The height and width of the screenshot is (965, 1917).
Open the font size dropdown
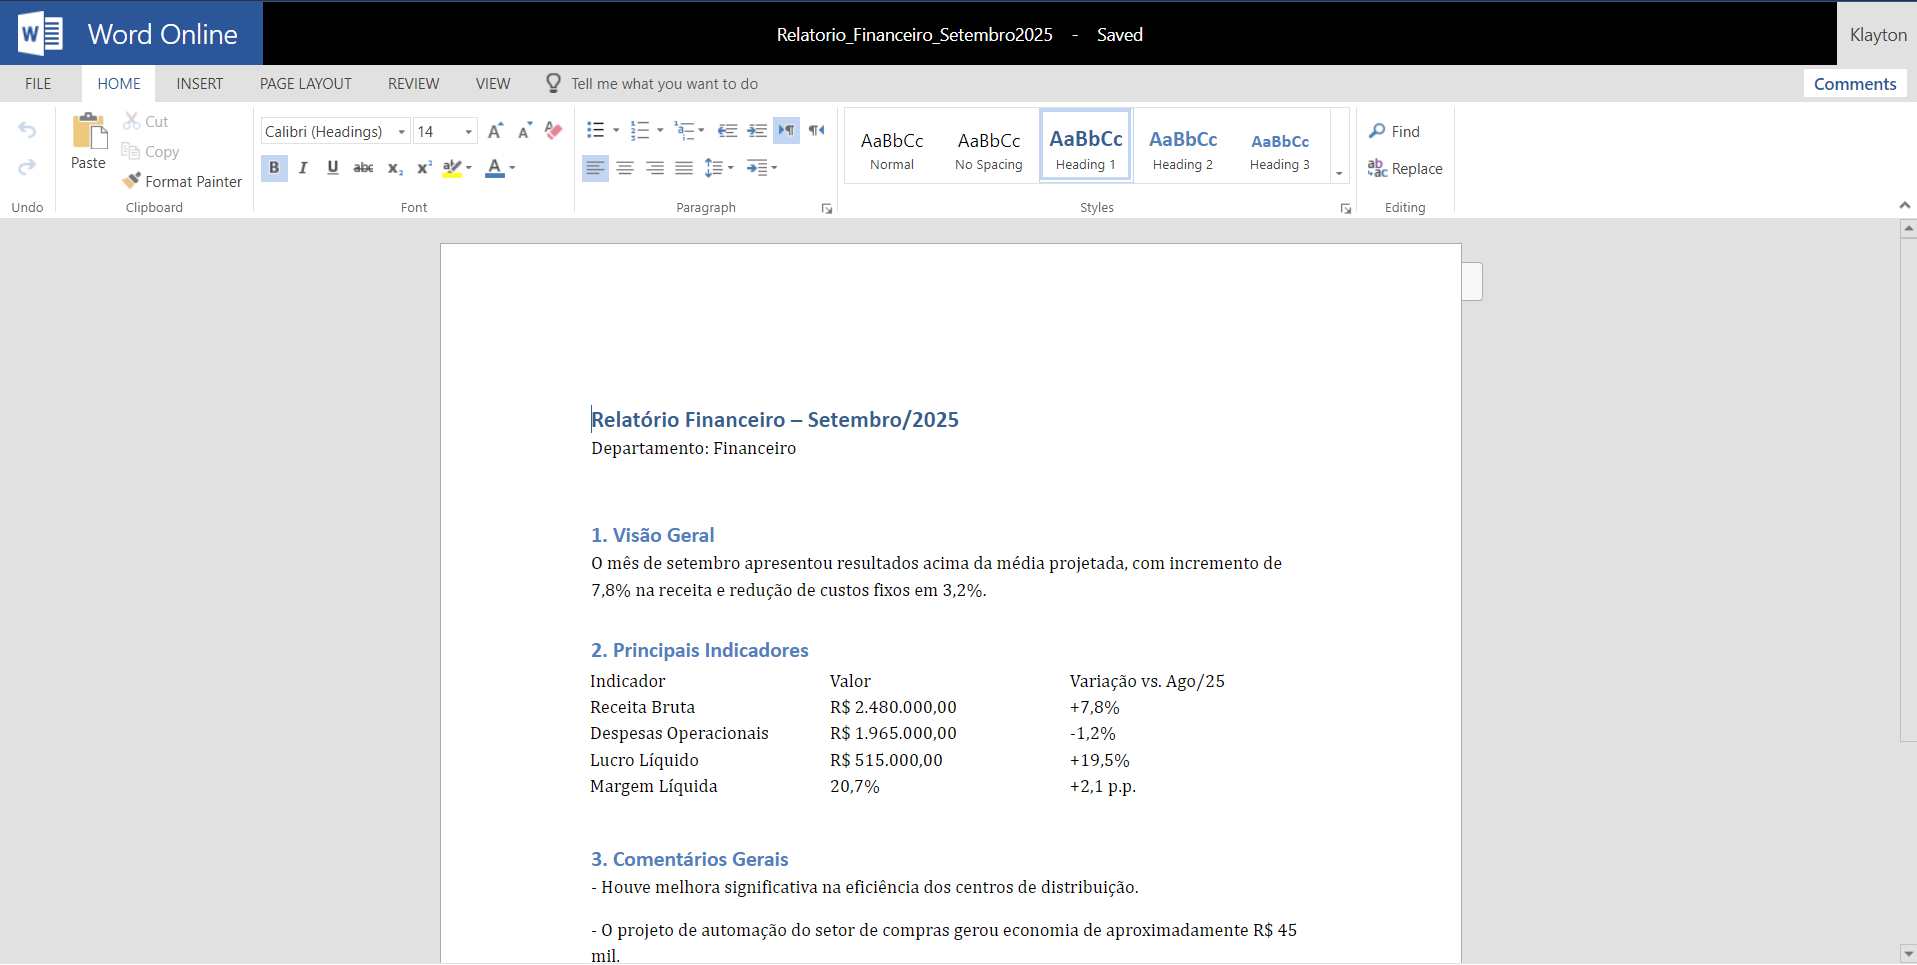tap(468, 132)
